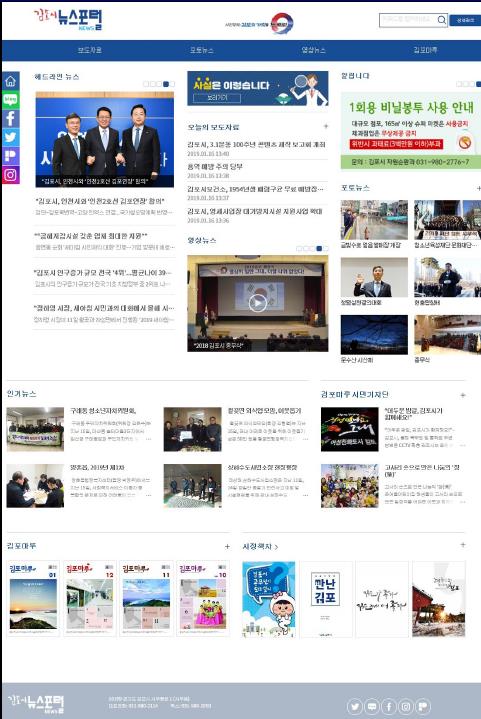Click the search magnifier icon
Image resolution: width=481 pixels, height=719 pixels.
(441, 20)
